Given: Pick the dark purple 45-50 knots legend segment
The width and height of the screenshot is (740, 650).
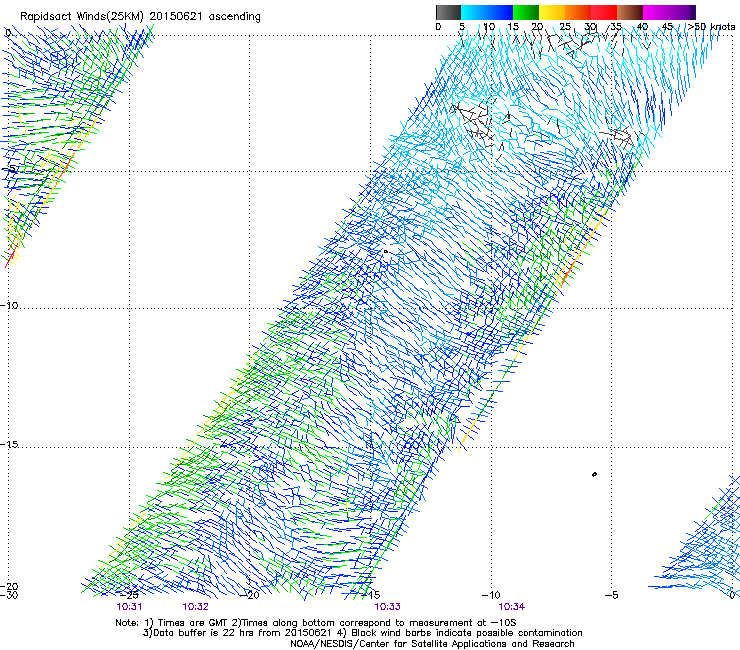Looking at the screenshot, I should (682, 12).
